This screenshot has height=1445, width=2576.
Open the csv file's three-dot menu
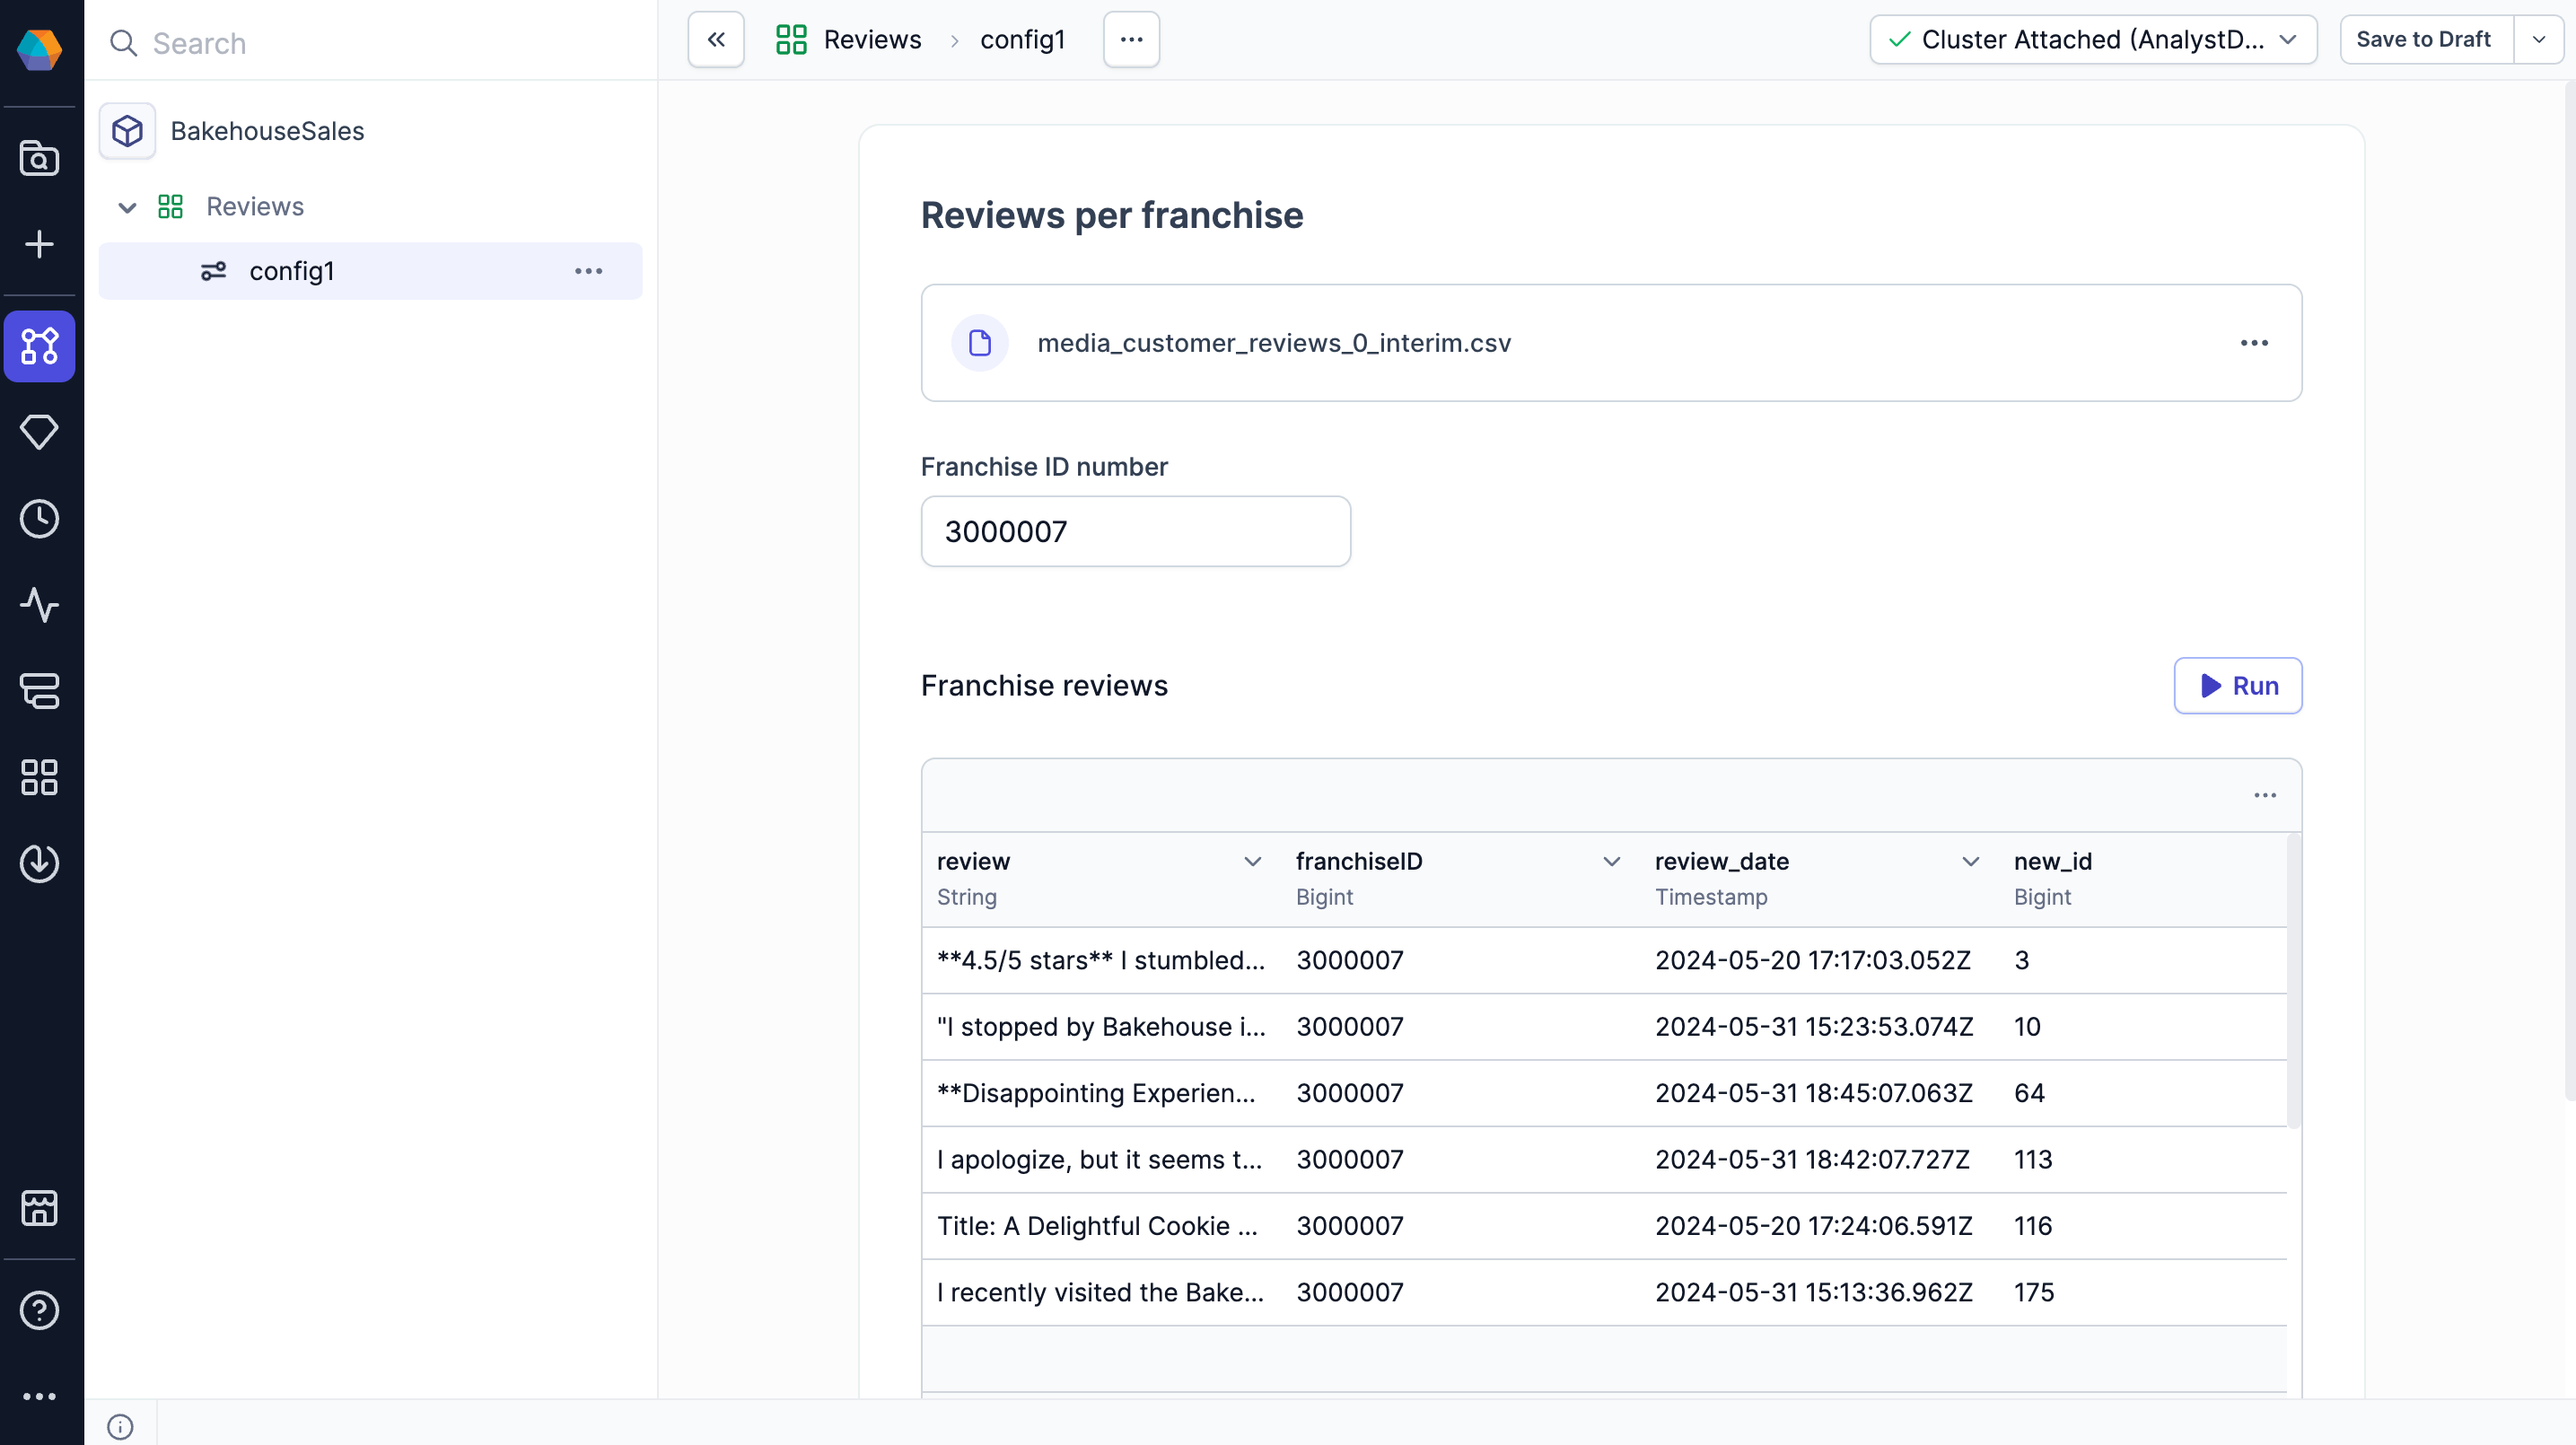pos(2254,343)
